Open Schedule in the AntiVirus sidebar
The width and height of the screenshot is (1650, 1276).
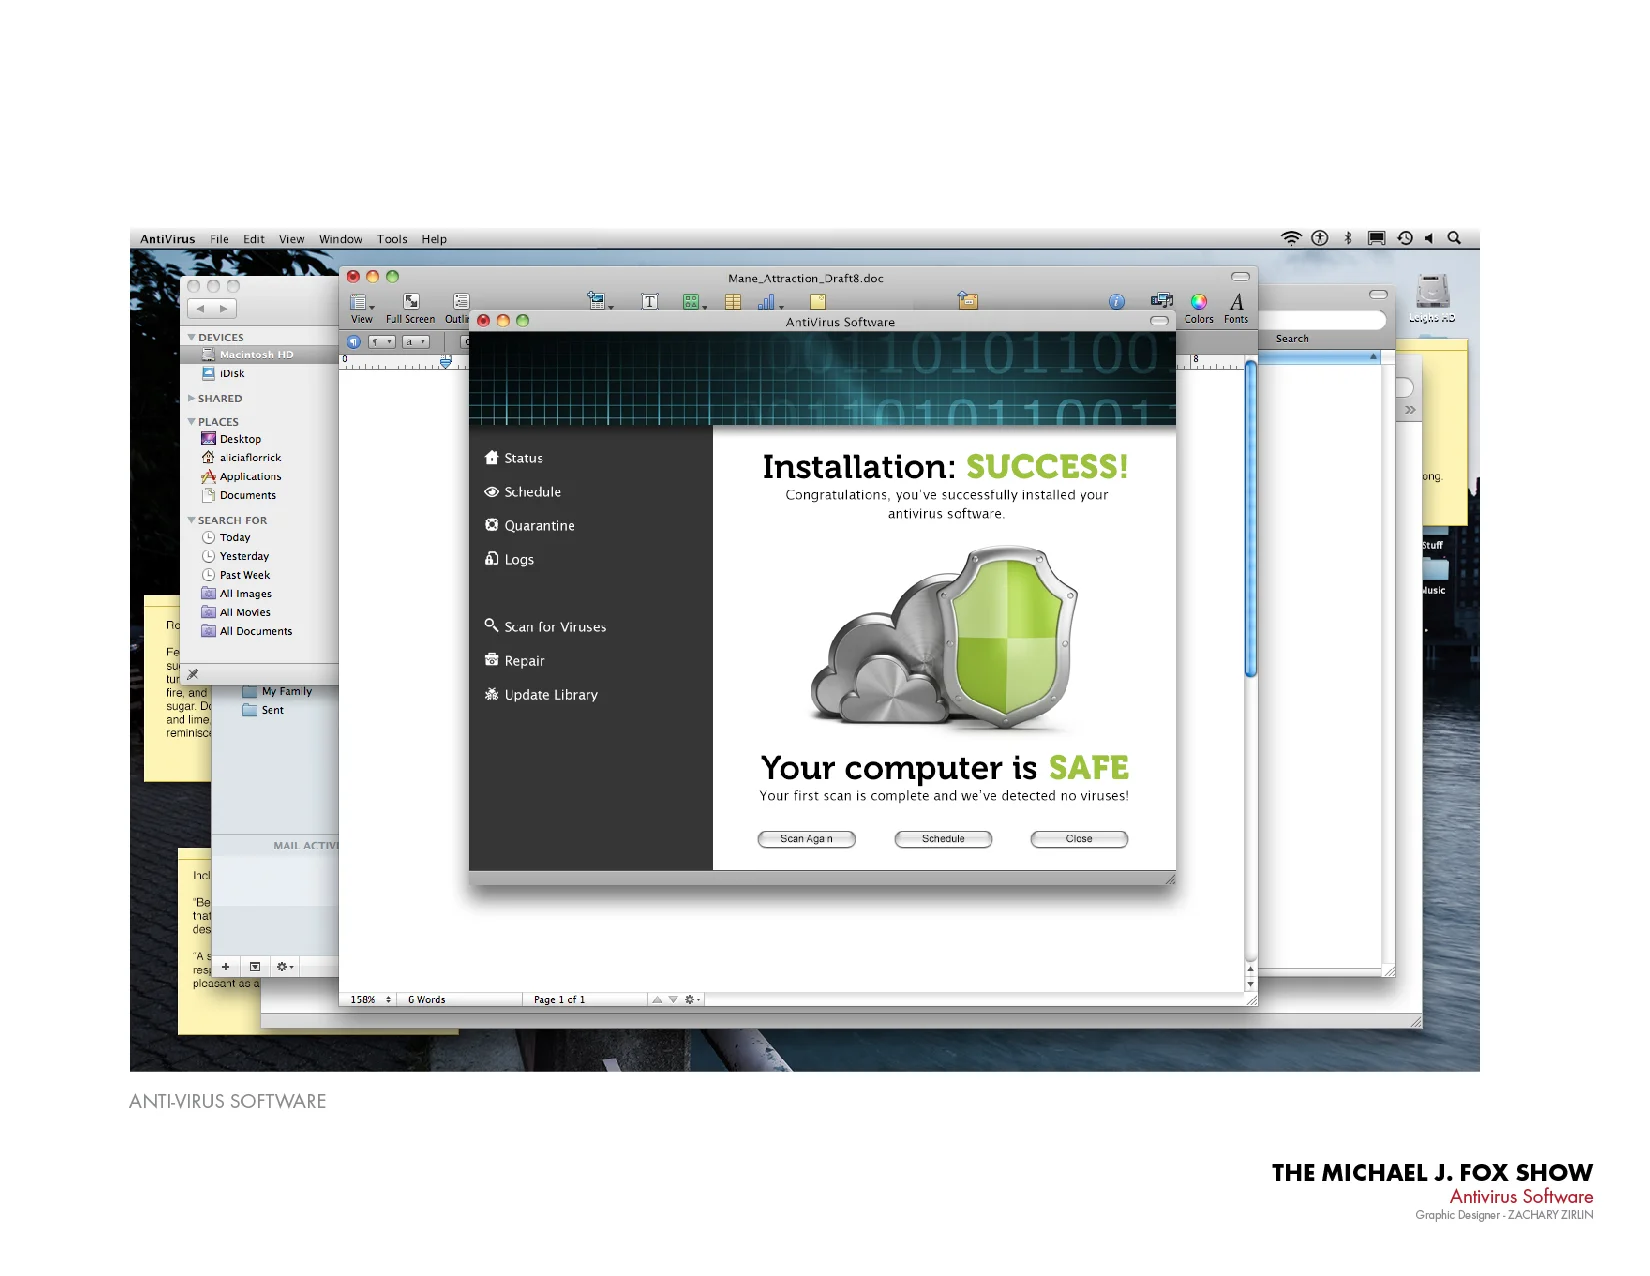pos(523,492)
